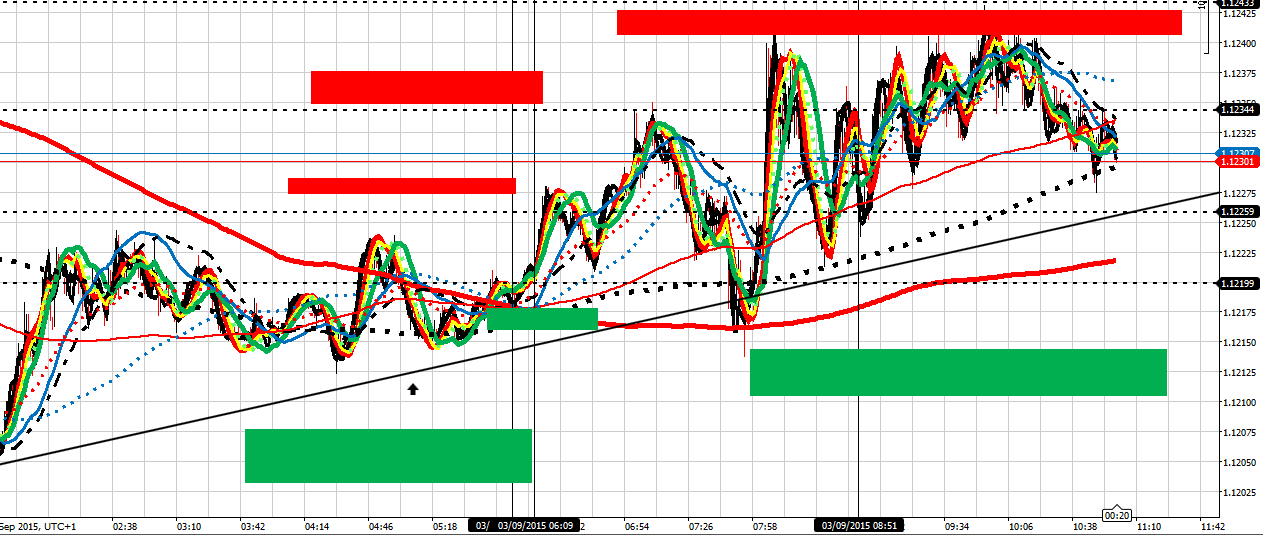Select the green rectangle near 1.12050 level
Screen dimensions: 1263x535
[x=388, y=456]
